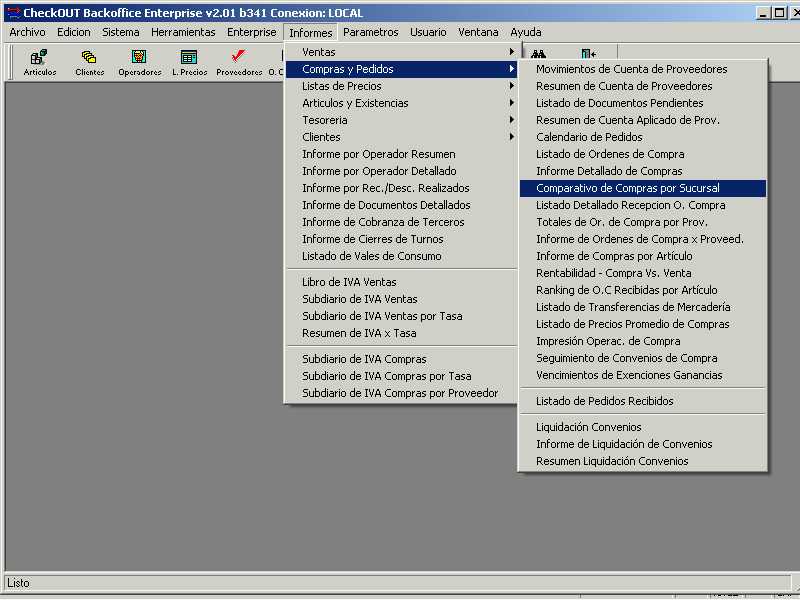
Task: Open the Clientes toolbar icon
Action: click(x=89, y=62)
